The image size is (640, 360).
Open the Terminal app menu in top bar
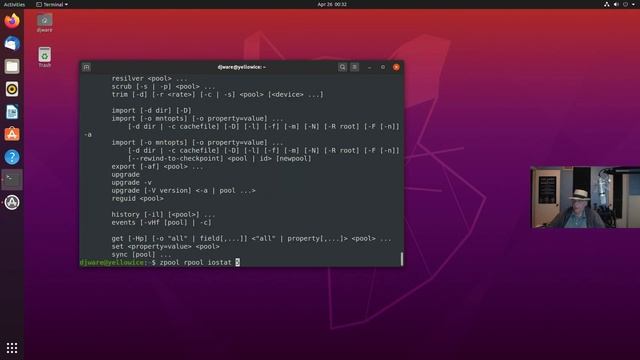pyautogui.click(x=52, y=4)
